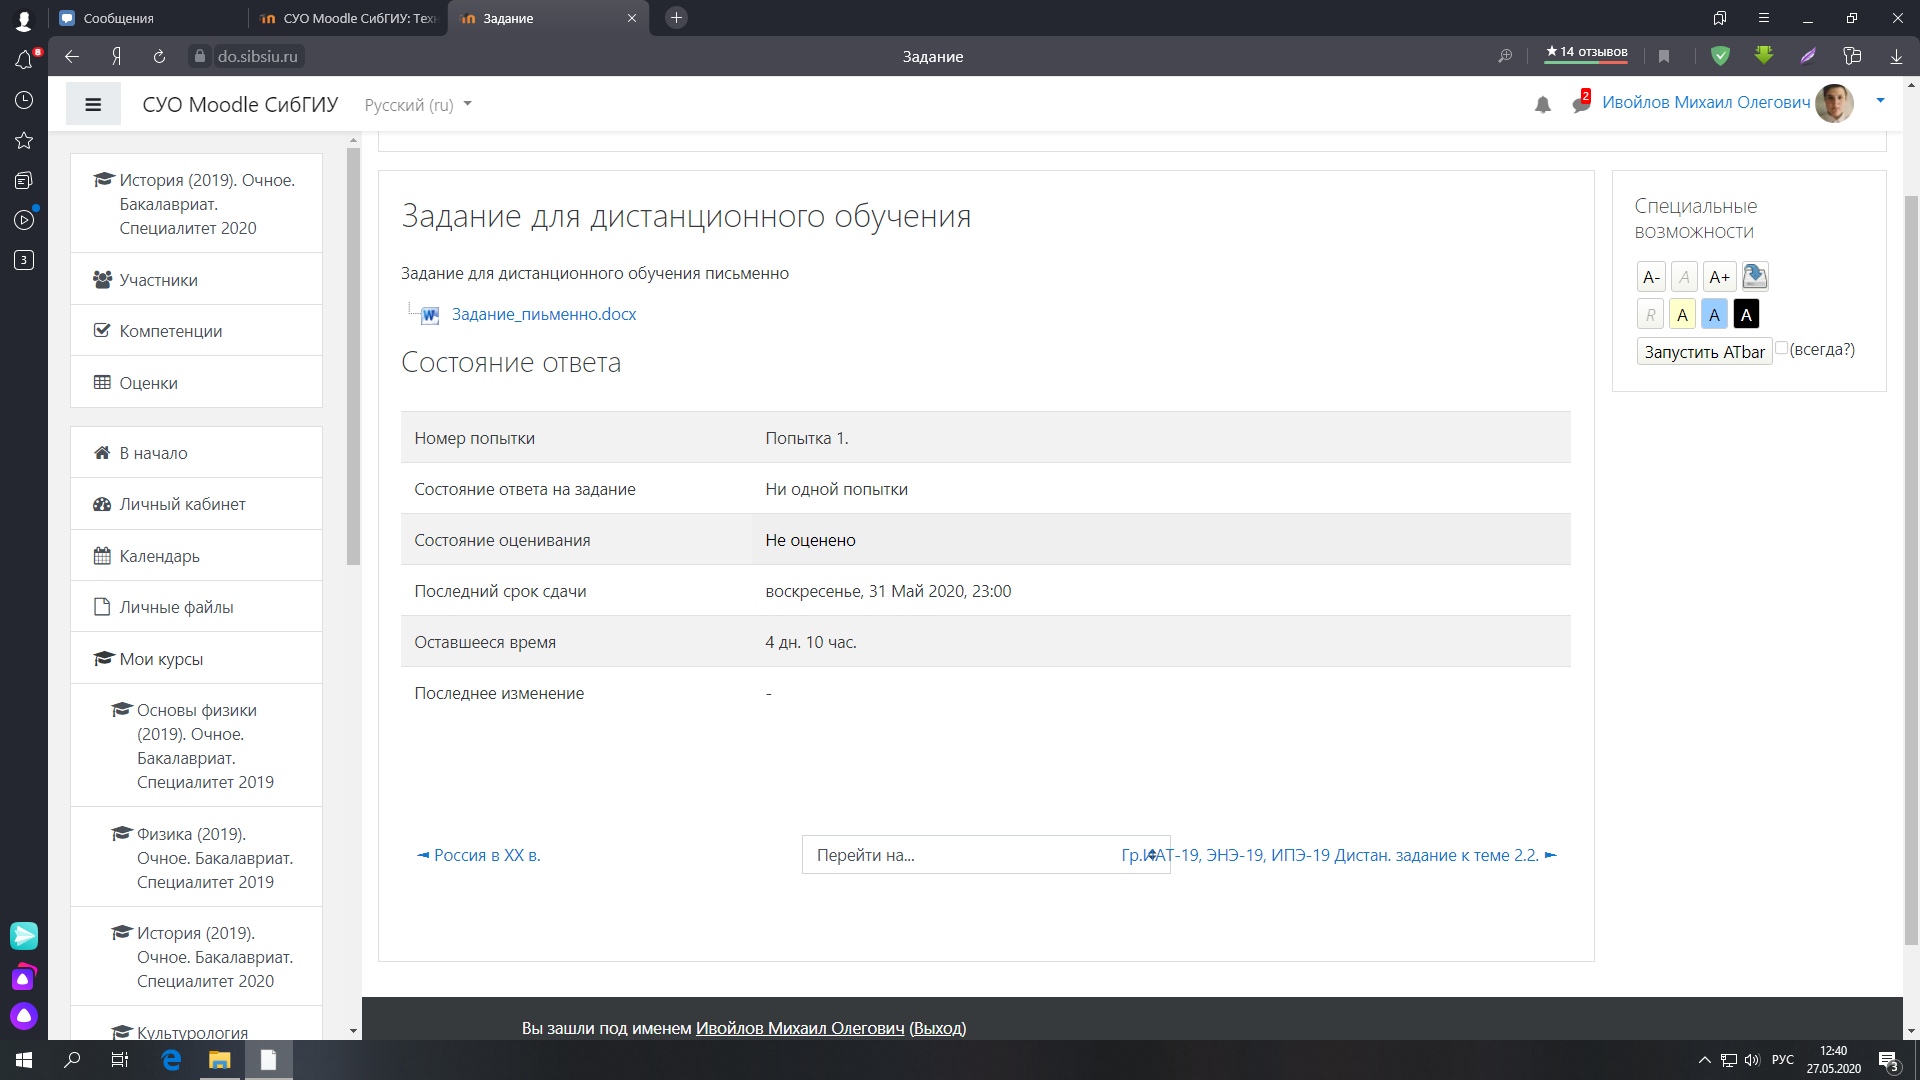Open bookmarks star in browser sidebar
The height and width of the screenshot is (1080, 1920).
click(x=24, y=140)
